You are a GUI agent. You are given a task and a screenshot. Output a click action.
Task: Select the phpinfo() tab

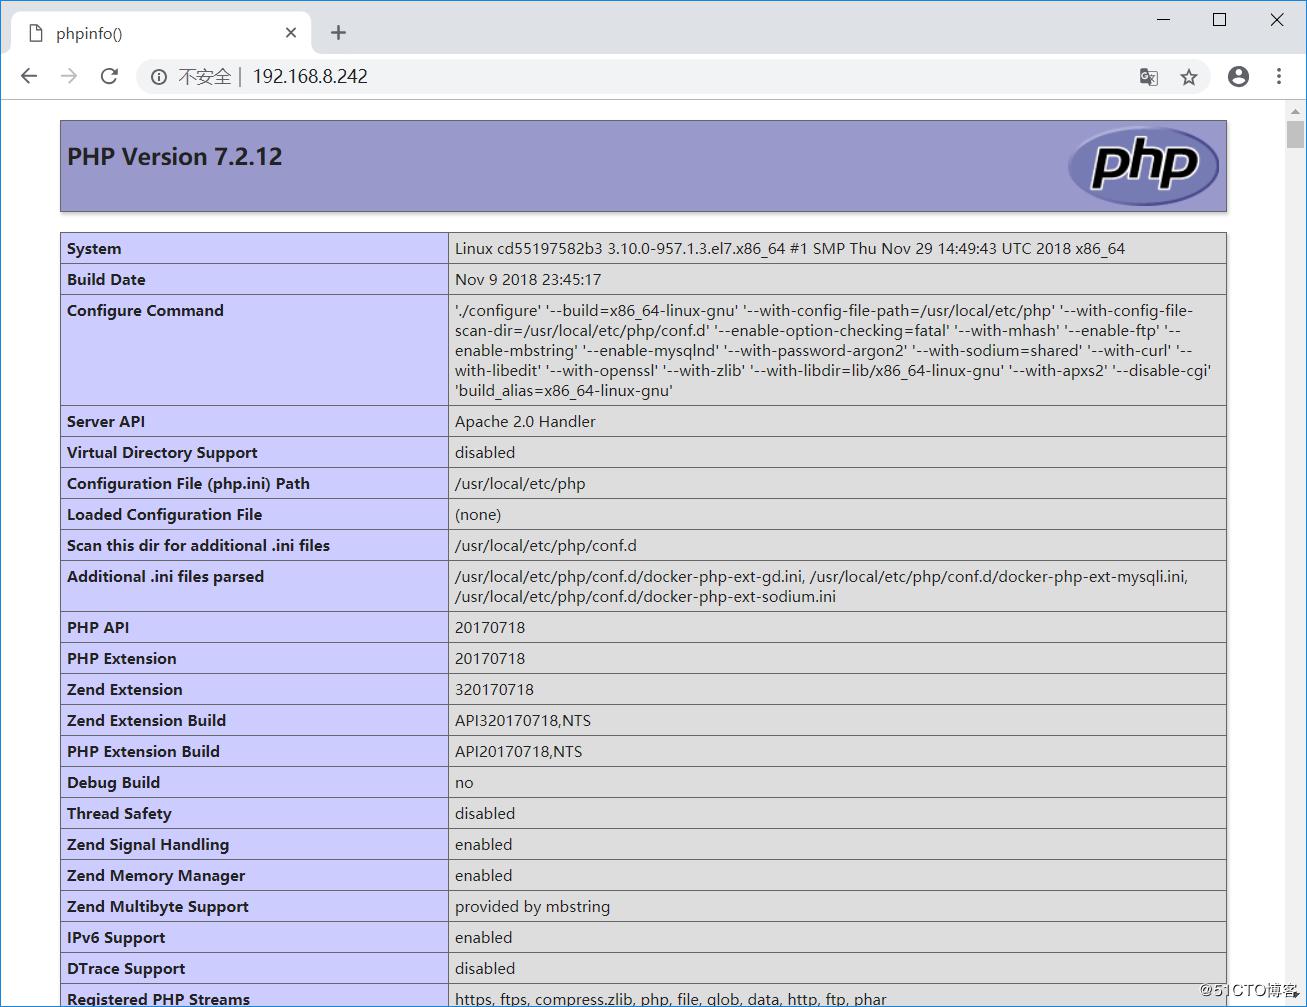(150, 33)
